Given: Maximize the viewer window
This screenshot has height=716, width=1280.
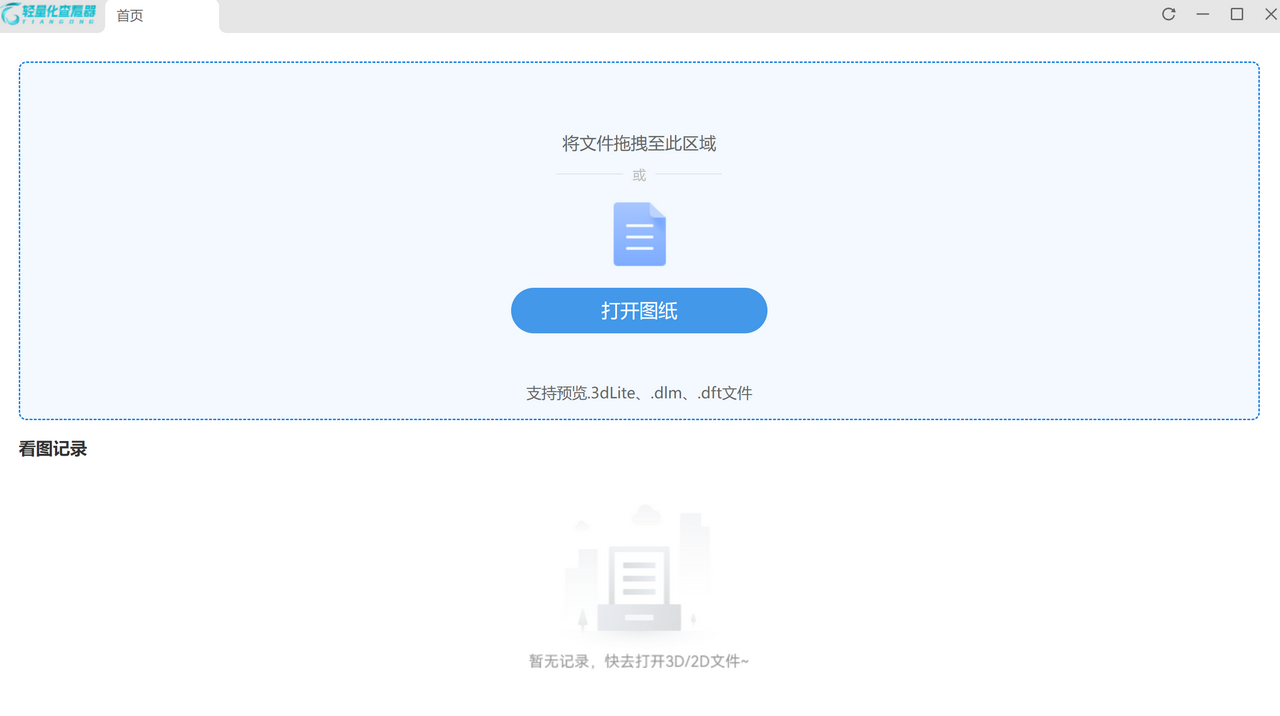Looking at the screenshot, I should (x=1237, y=15).
